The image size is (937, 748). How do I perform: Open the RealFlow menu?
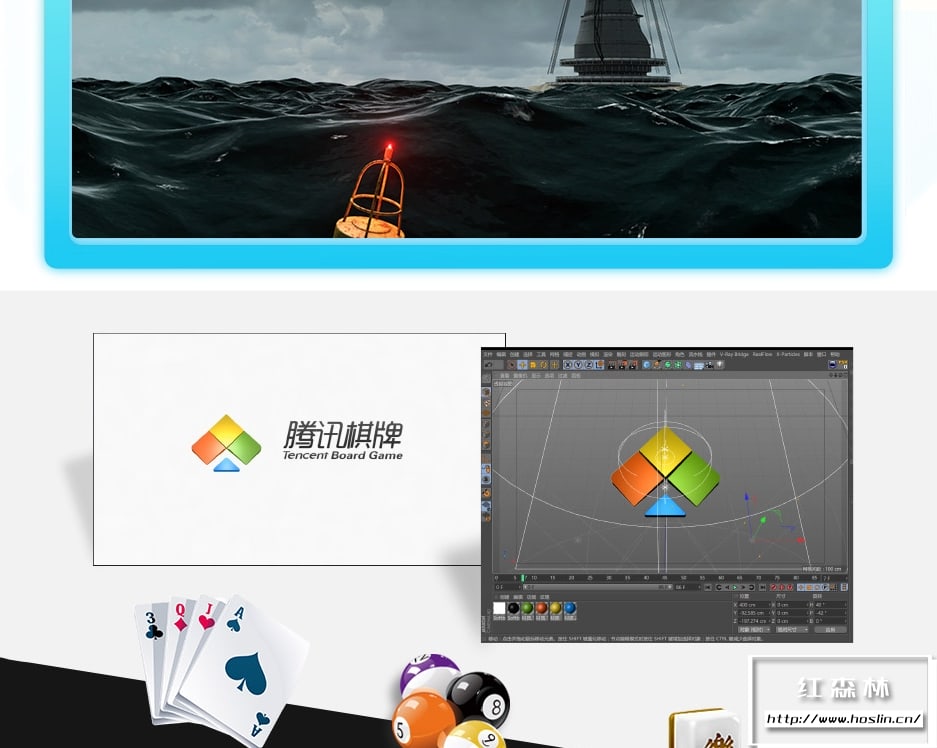click(763, 354)
